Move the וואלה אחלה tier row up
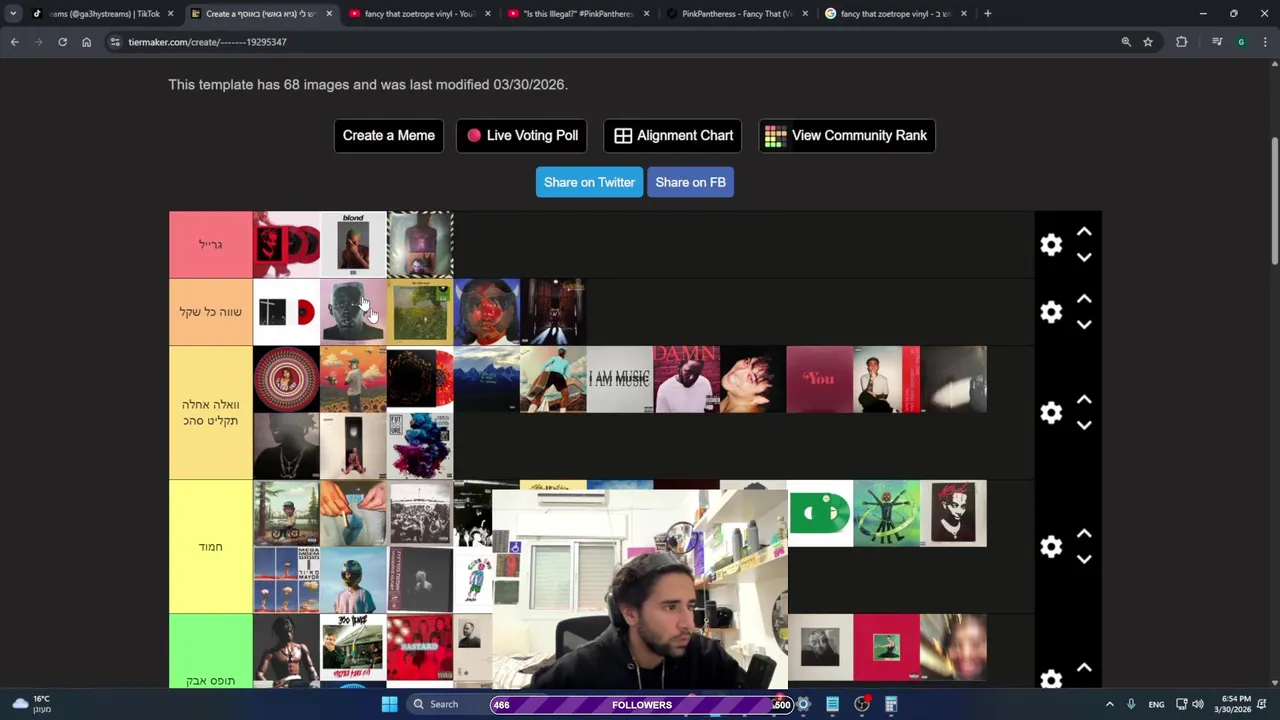This screenshot has width=1280, height=720. pos(1084,400)
